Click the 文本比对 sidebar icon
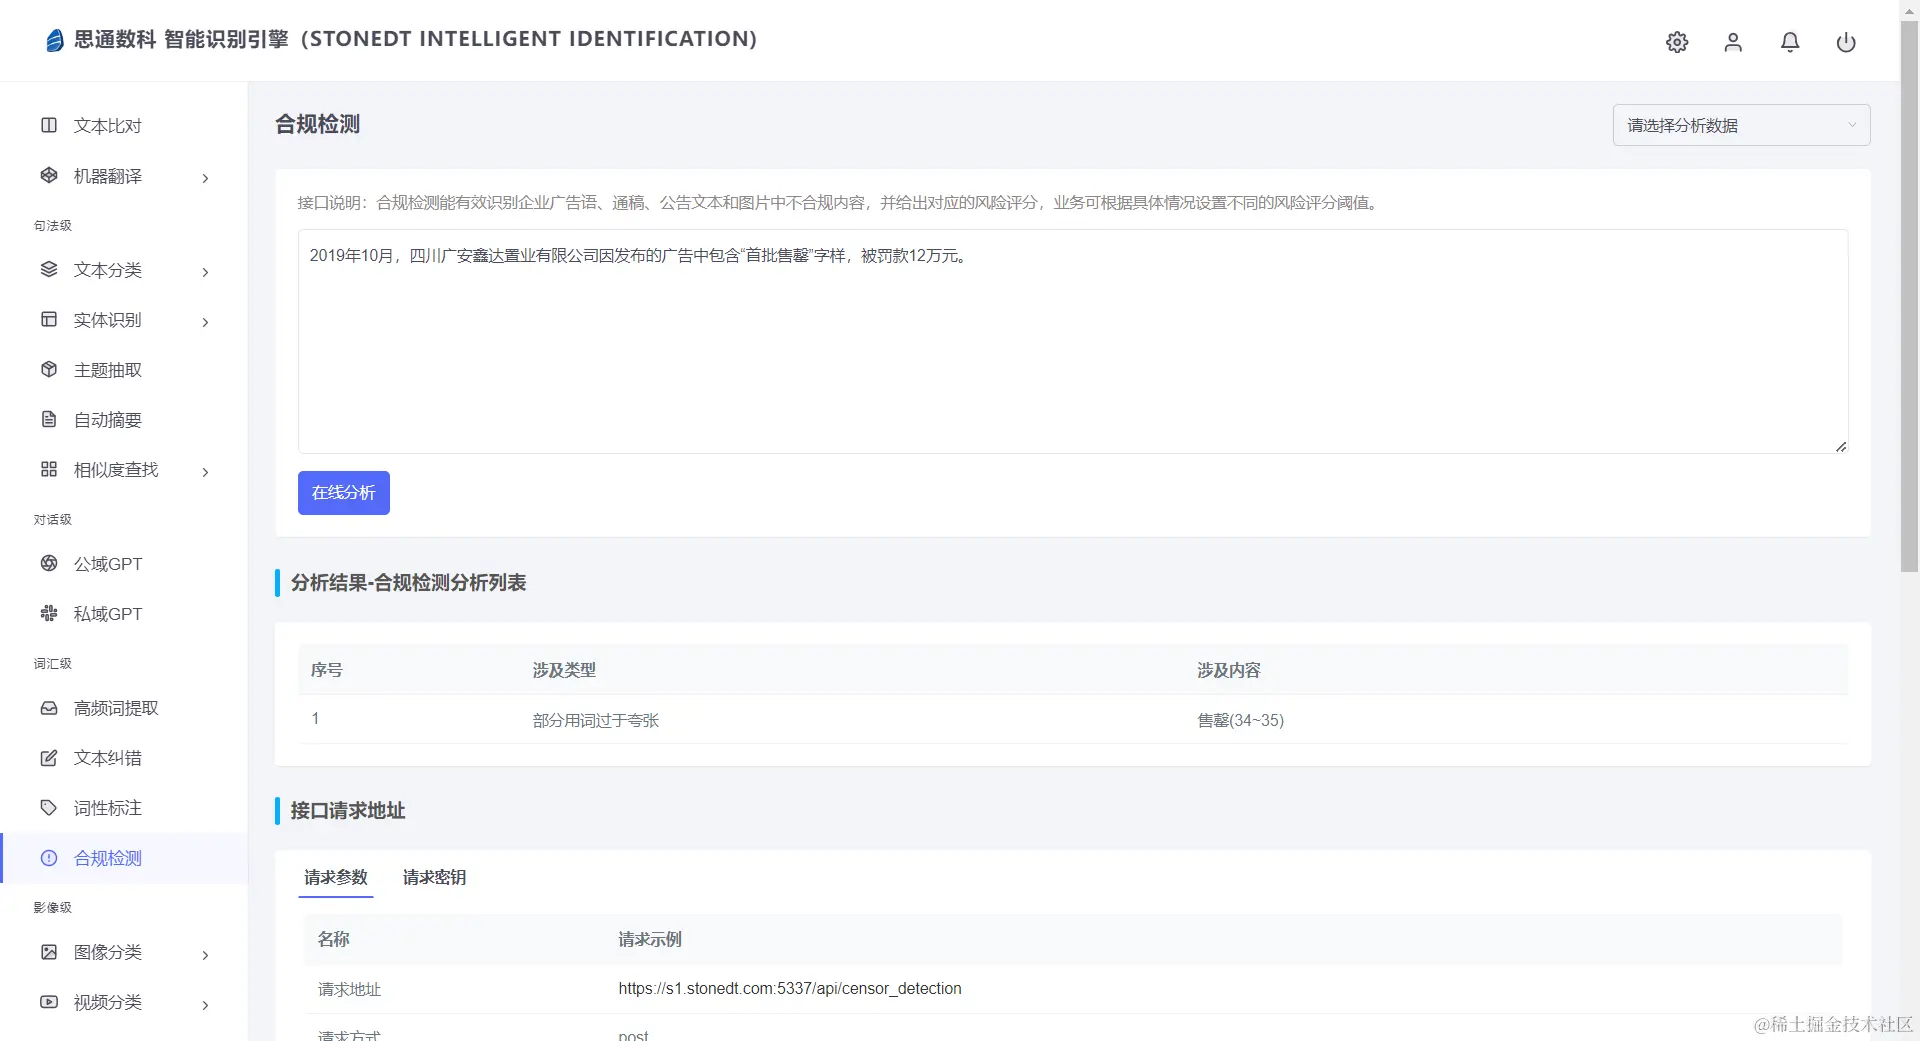 (49, 125)
